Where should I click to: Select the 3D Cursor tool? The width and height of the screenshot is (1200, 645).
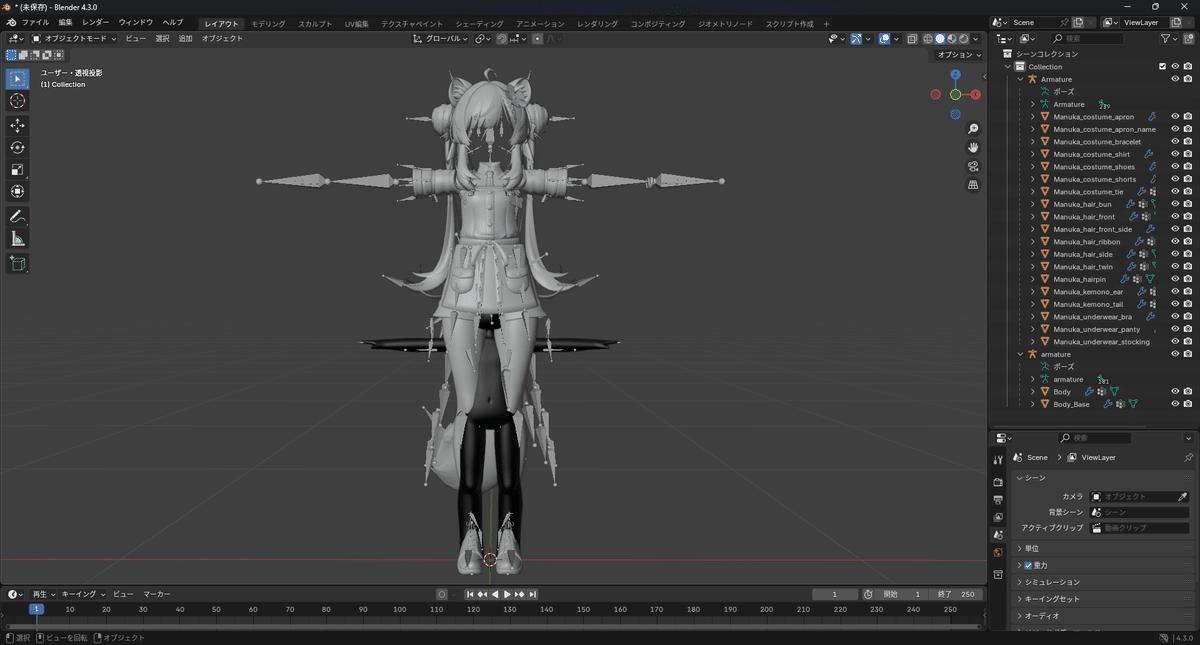[x=17, y=101]
